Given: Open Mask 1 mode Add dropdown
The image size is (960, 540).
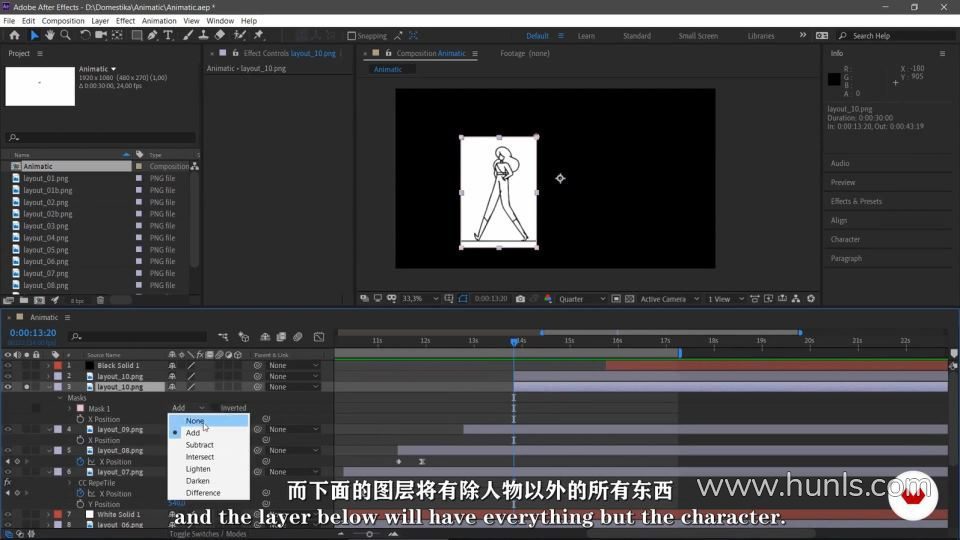Looking at the screenshot, I should [188, 408].
